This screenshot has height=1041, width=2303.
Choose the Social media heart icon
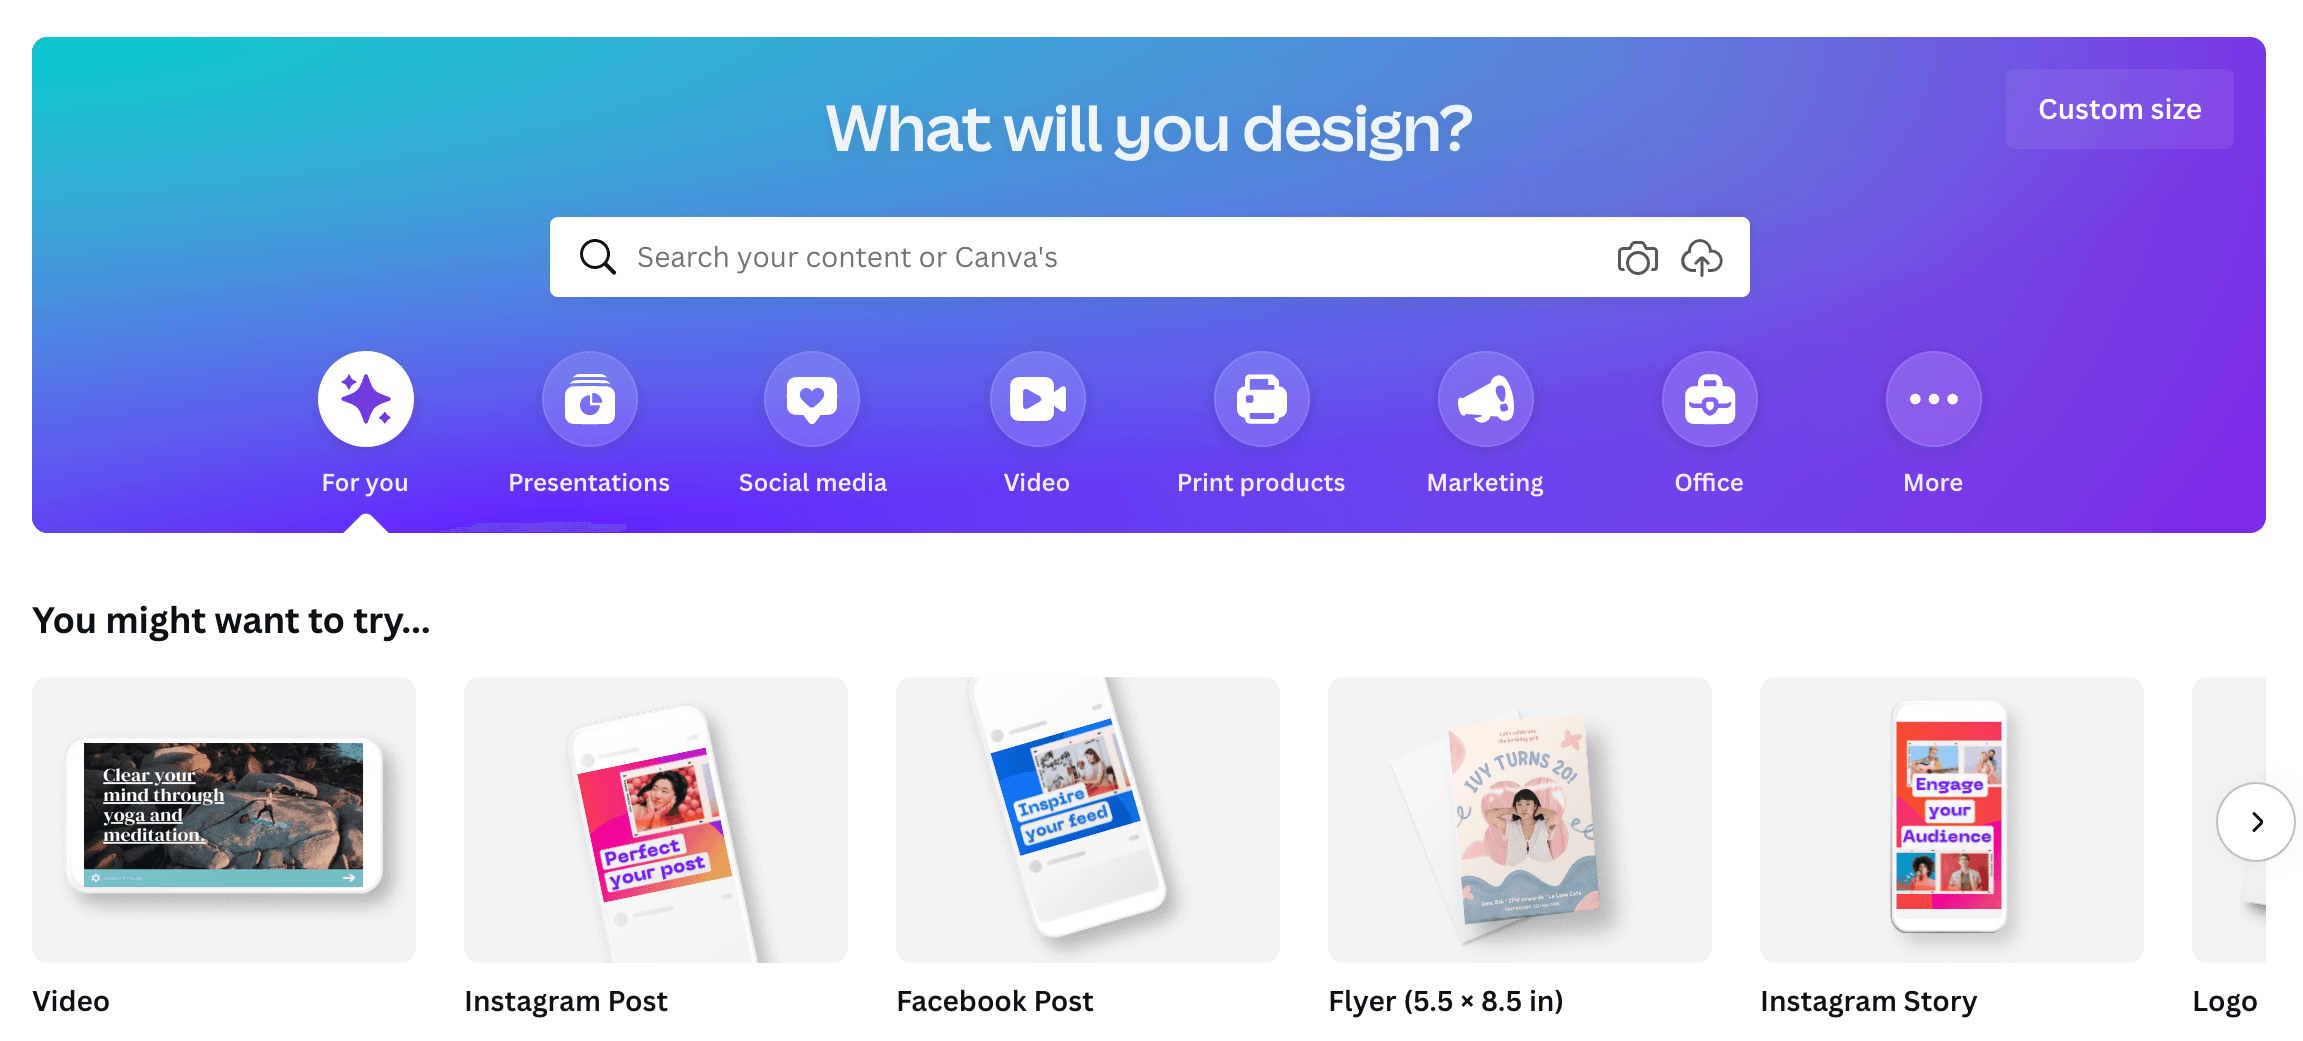click(x=812, y=399)
